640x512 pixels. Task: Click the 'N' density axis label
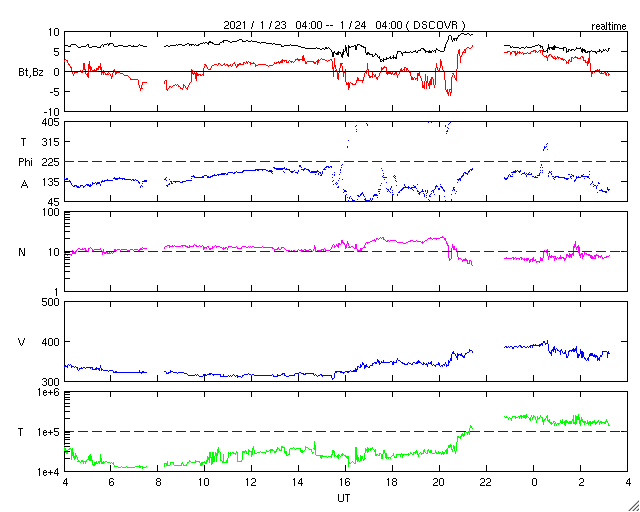[22, 252]
